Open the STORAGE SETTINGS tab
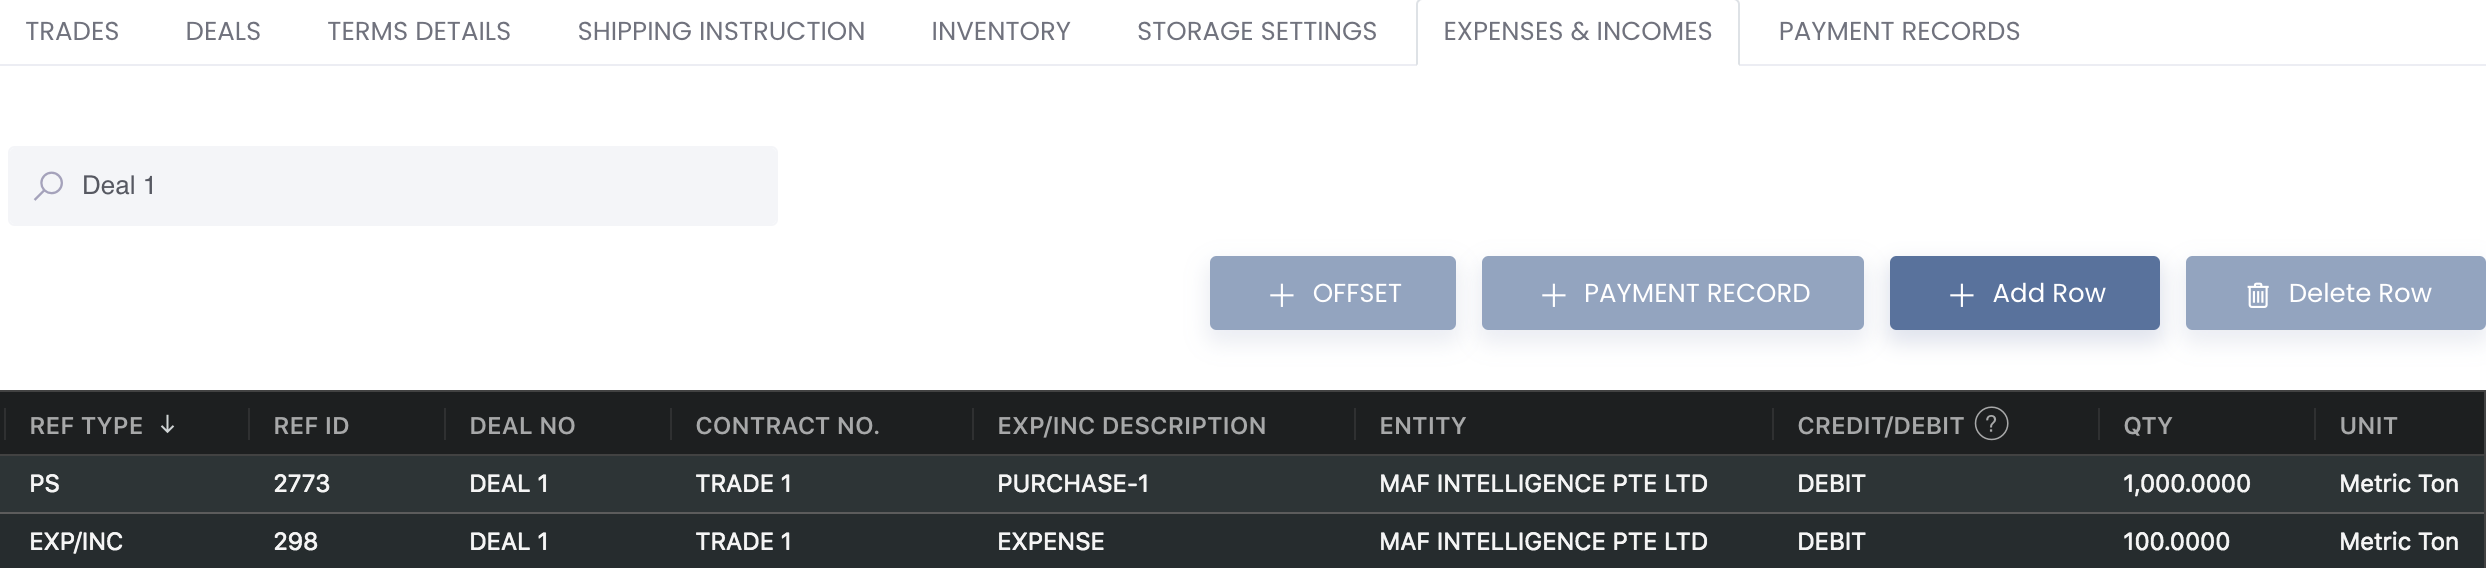 pos(1257,32)
